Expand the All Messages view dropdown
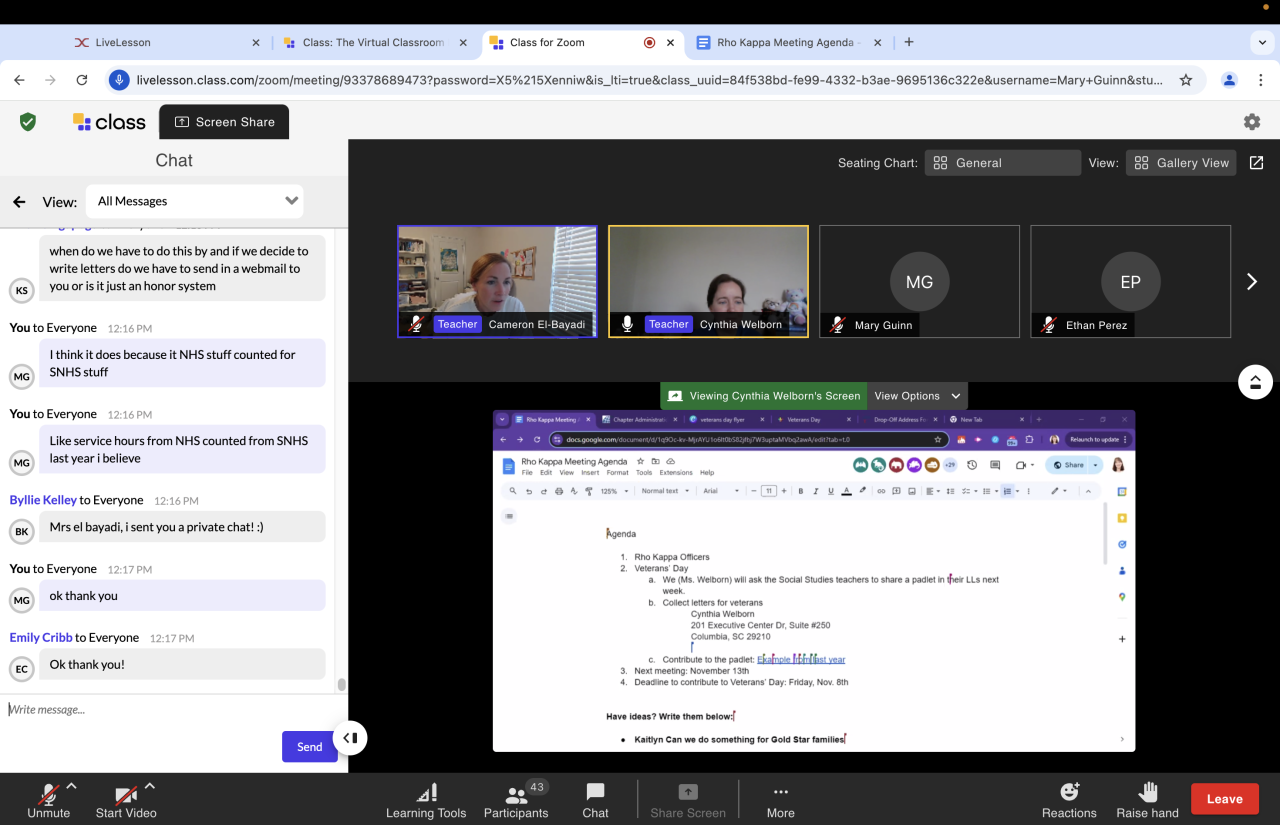The image size is (1280, 825). point(195,201)
